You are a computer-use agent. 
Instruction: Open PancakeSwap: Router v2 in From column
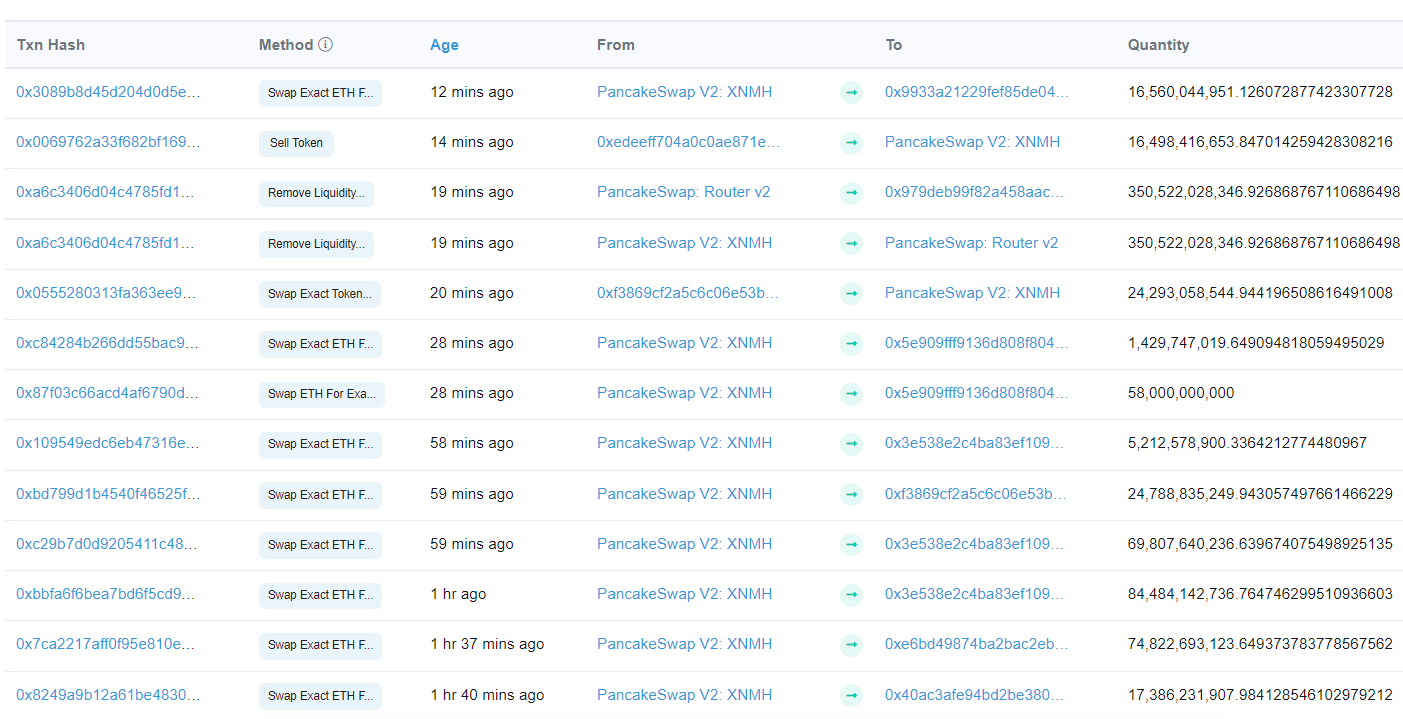click(684, 192)
